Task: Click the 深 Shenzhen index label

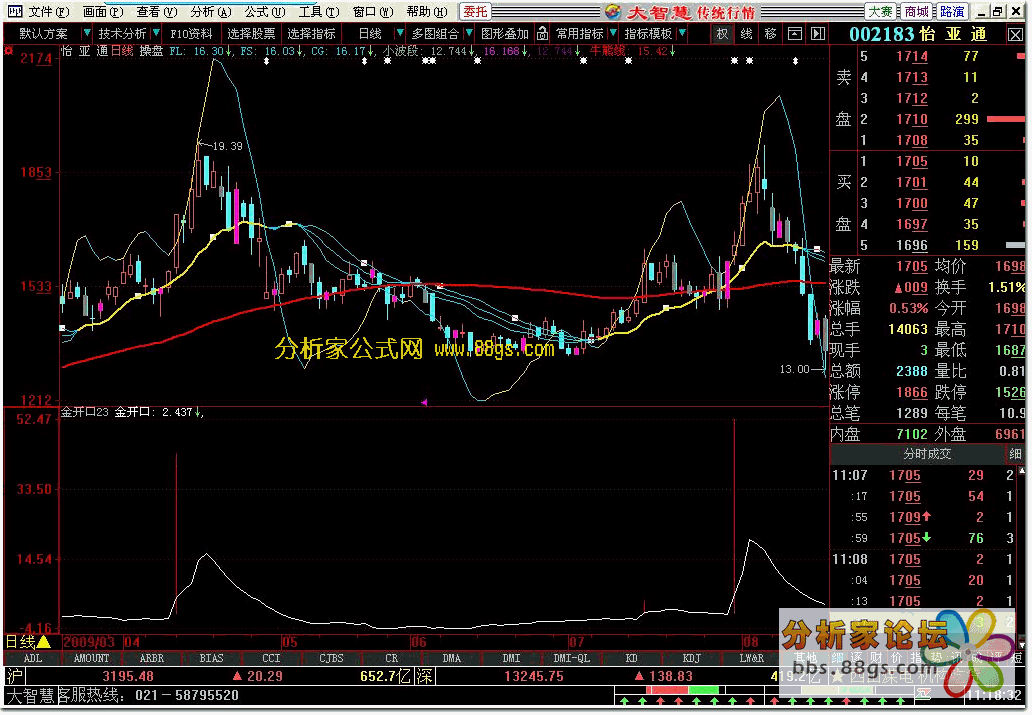Action: (425, 676)
